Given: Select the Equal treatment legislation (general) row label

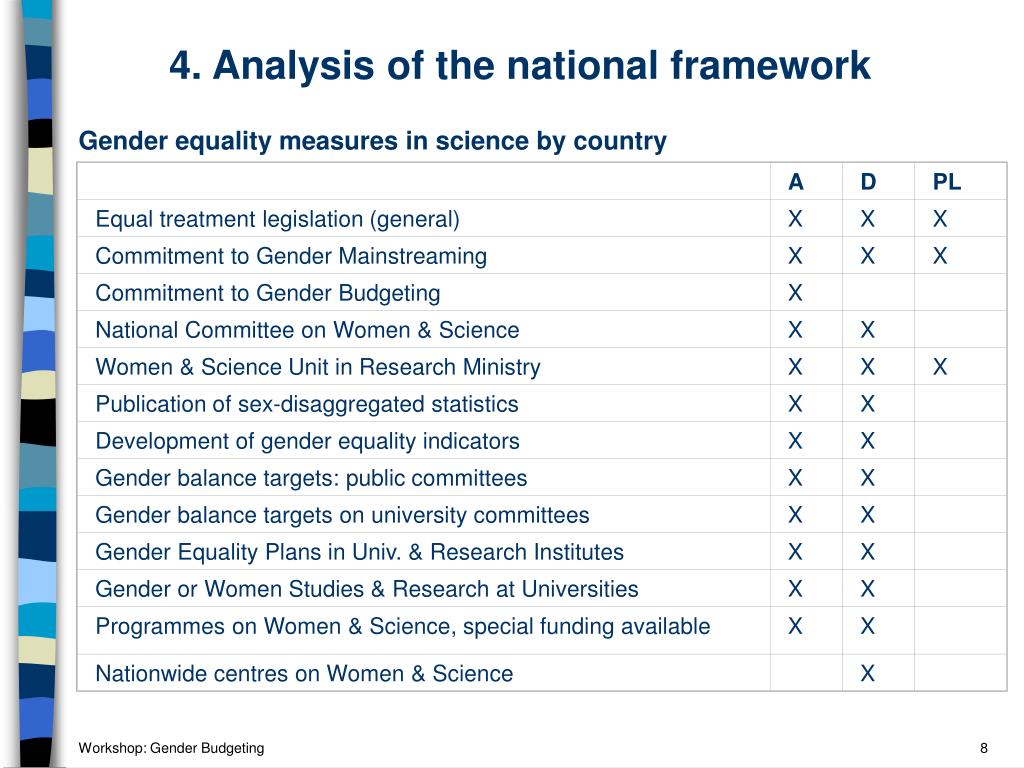Looking at the screenshot, I should [x=278, y=219].
